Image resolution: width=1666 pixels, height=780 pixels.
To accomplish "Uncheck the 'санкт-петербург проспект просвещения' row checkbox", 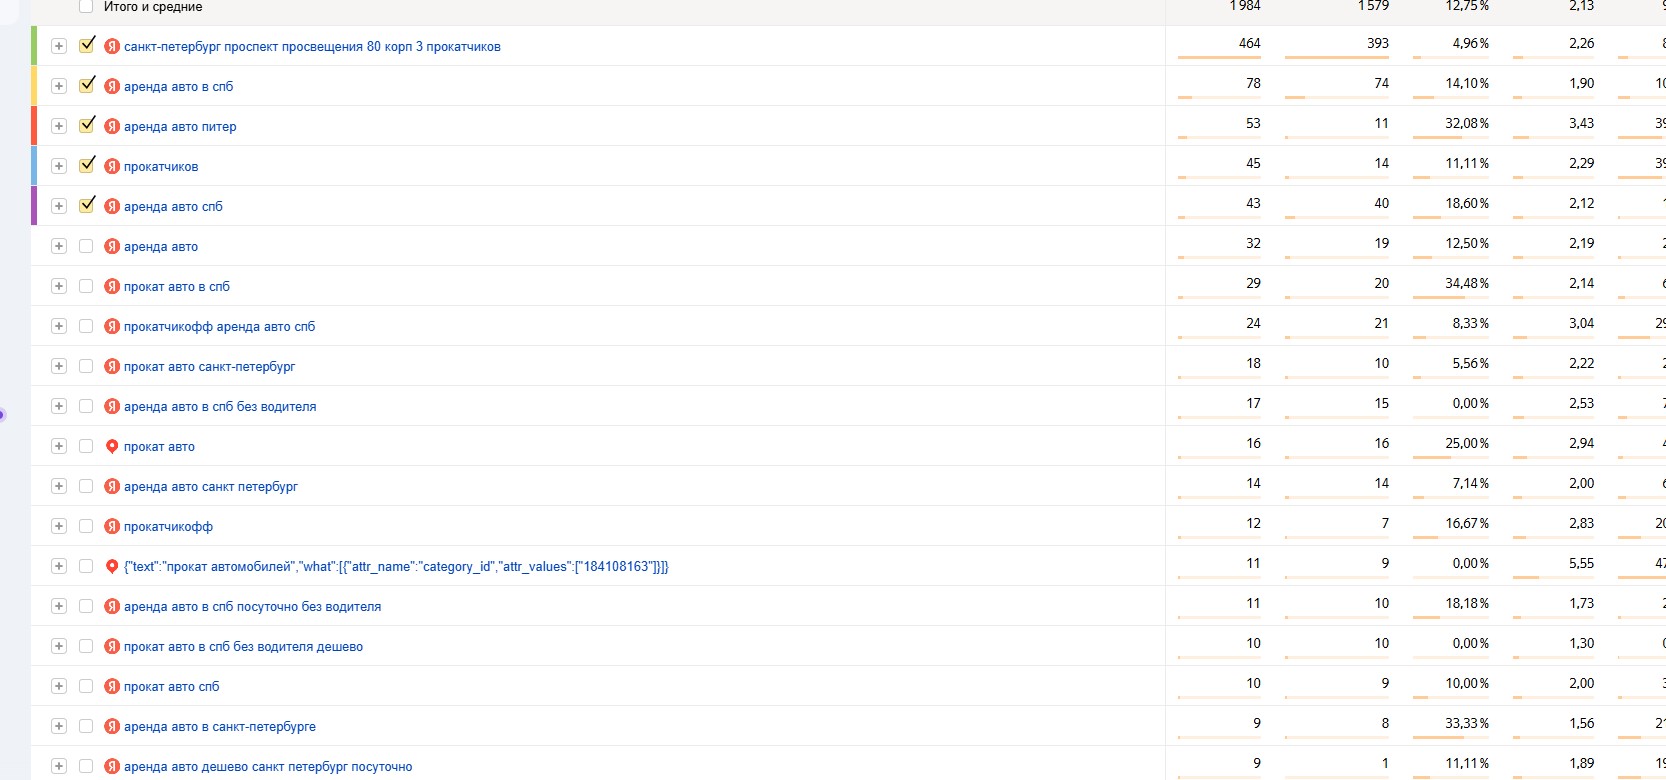I will (86, 45).
